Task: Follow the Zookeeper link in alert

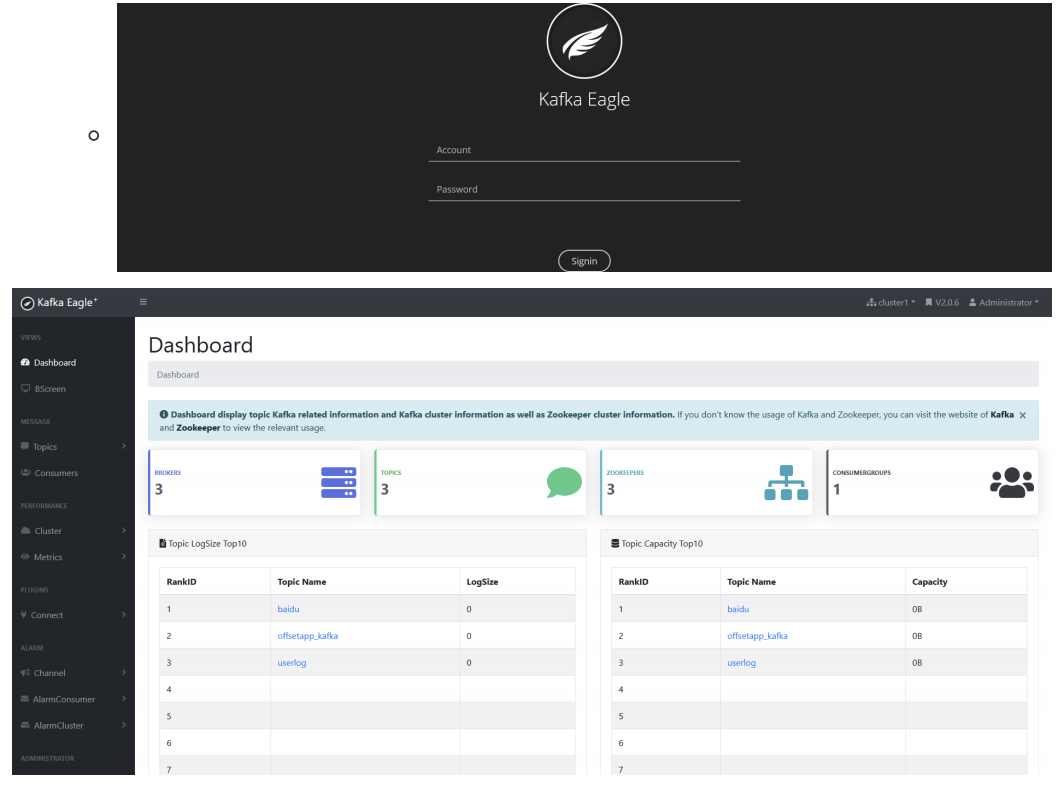Action: (x=198, y=428)
